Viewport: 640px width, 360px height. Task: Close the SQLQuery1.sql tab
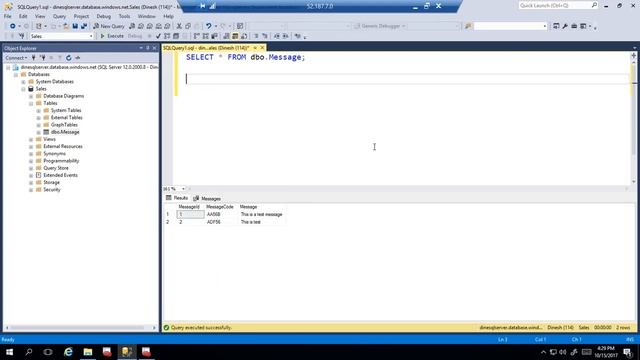[x=262, y=48]
